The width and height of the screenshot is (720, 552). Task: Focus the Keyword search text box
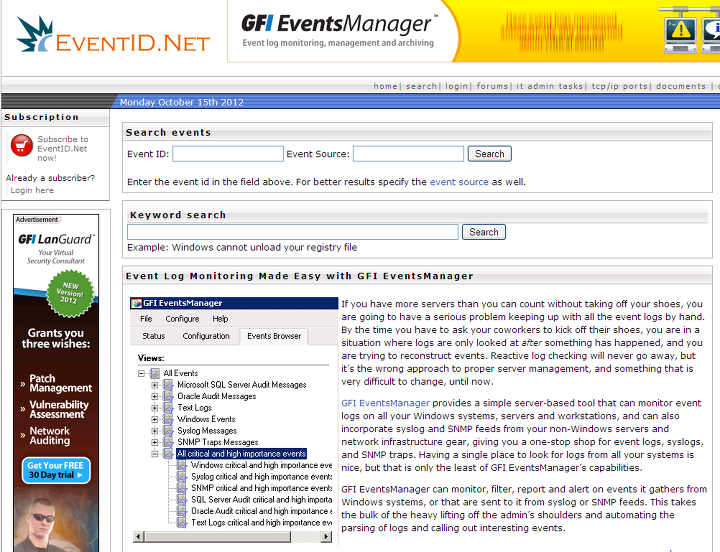click(293, 232)
